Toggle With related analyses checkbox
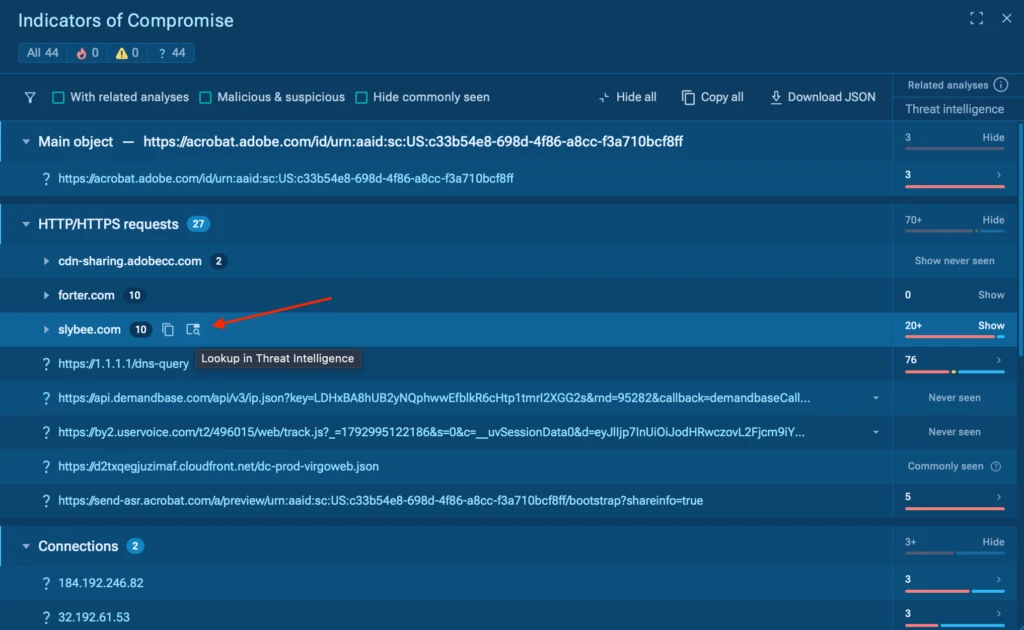Screen dimensions: 1024x630 pyautogui.click(x=58, y=97)
